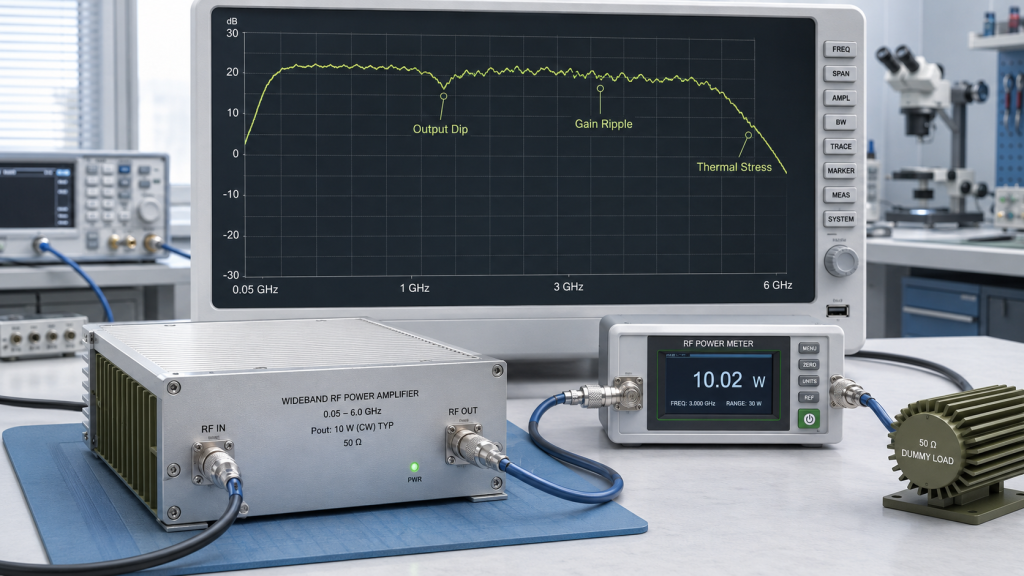Click the REF button on power meter

(x=808, y=397)
